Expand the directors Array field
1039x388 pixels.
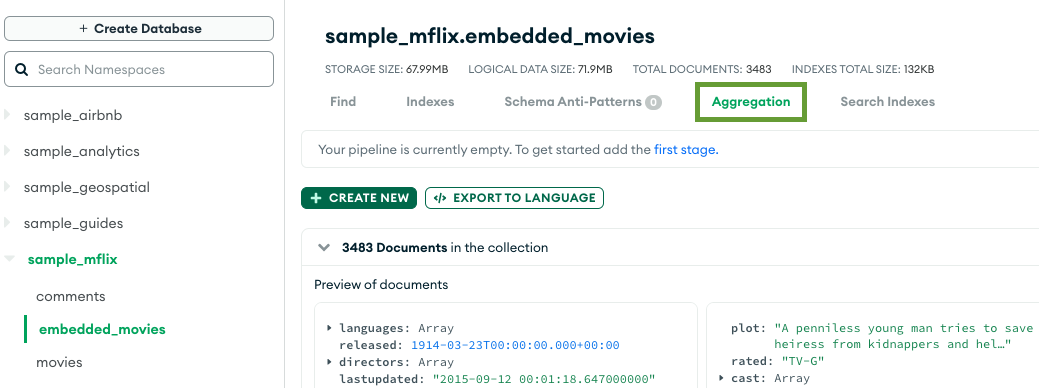click(329, 362)
